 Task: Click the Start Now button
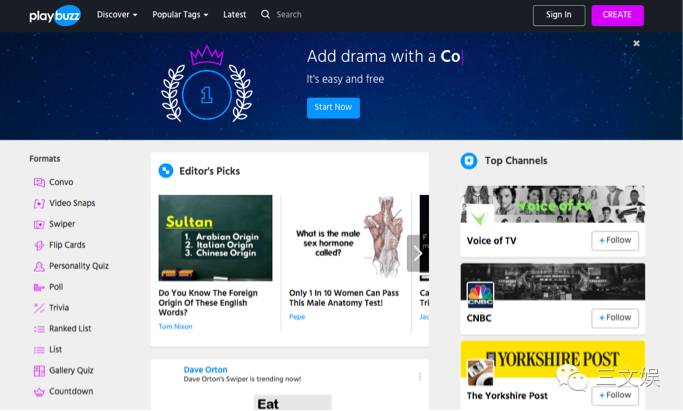(333, 108)
